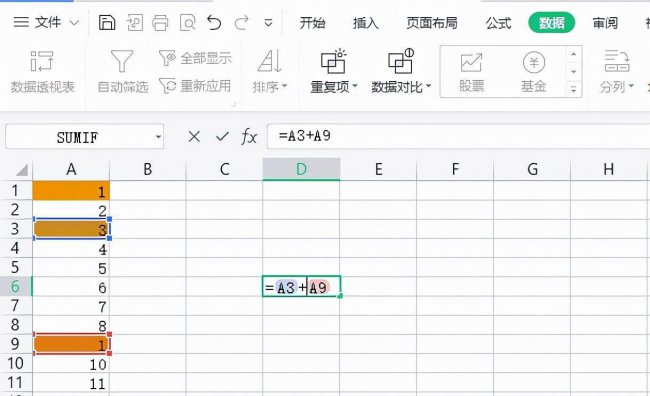Image resolution: width=650 pixels, height=396 pixels.
Task: Click the 分列 text-to-columns icon
Action: pyautogui.click(x=617, y=61)
